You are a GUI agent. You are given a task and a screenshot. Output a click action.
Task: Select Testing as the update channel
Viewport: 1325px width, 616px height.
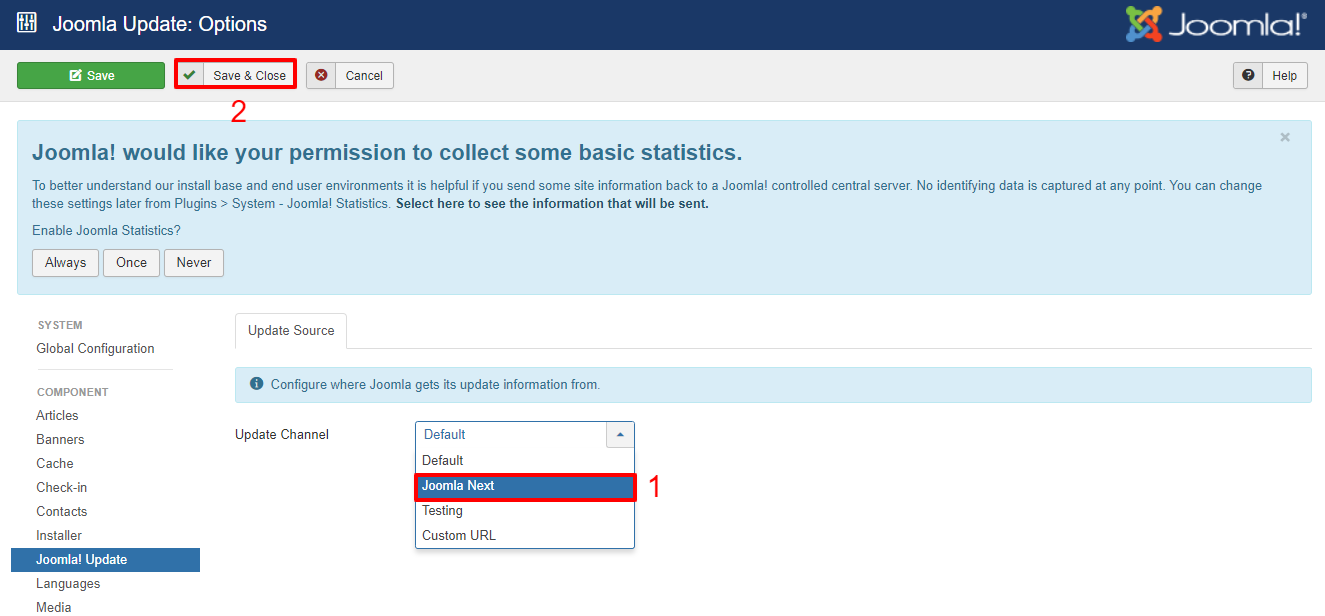(442, 510)
